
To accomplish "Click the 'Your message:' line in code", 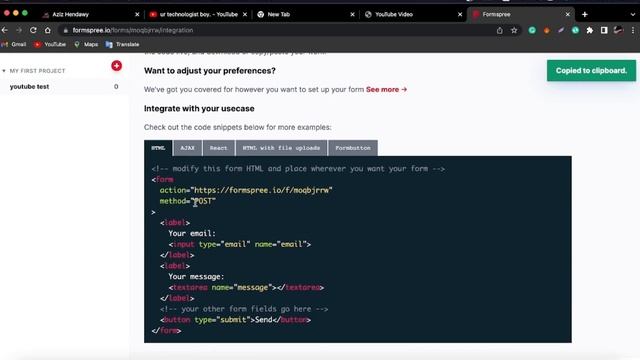I will pos(196,277).
